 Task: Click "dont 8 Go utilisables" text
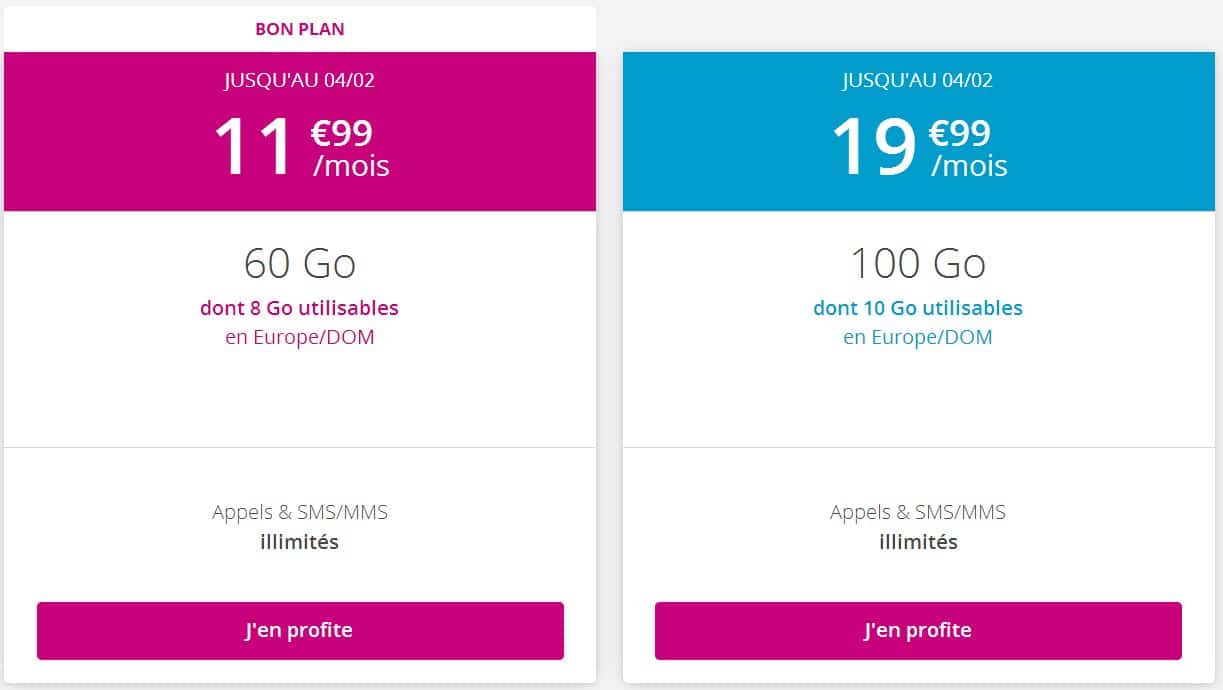[300, 308]
